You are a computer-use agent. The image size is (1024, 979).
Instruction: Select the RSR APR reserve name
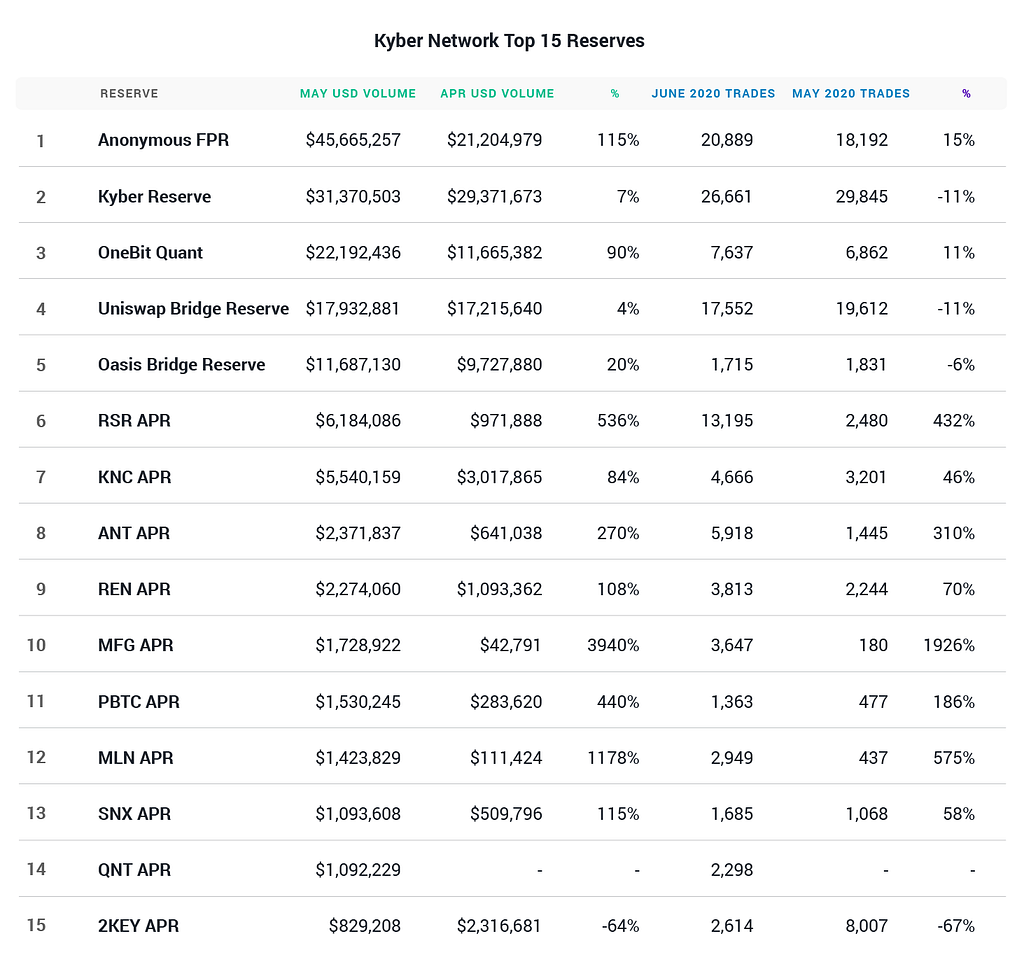(x=134, y=421)
